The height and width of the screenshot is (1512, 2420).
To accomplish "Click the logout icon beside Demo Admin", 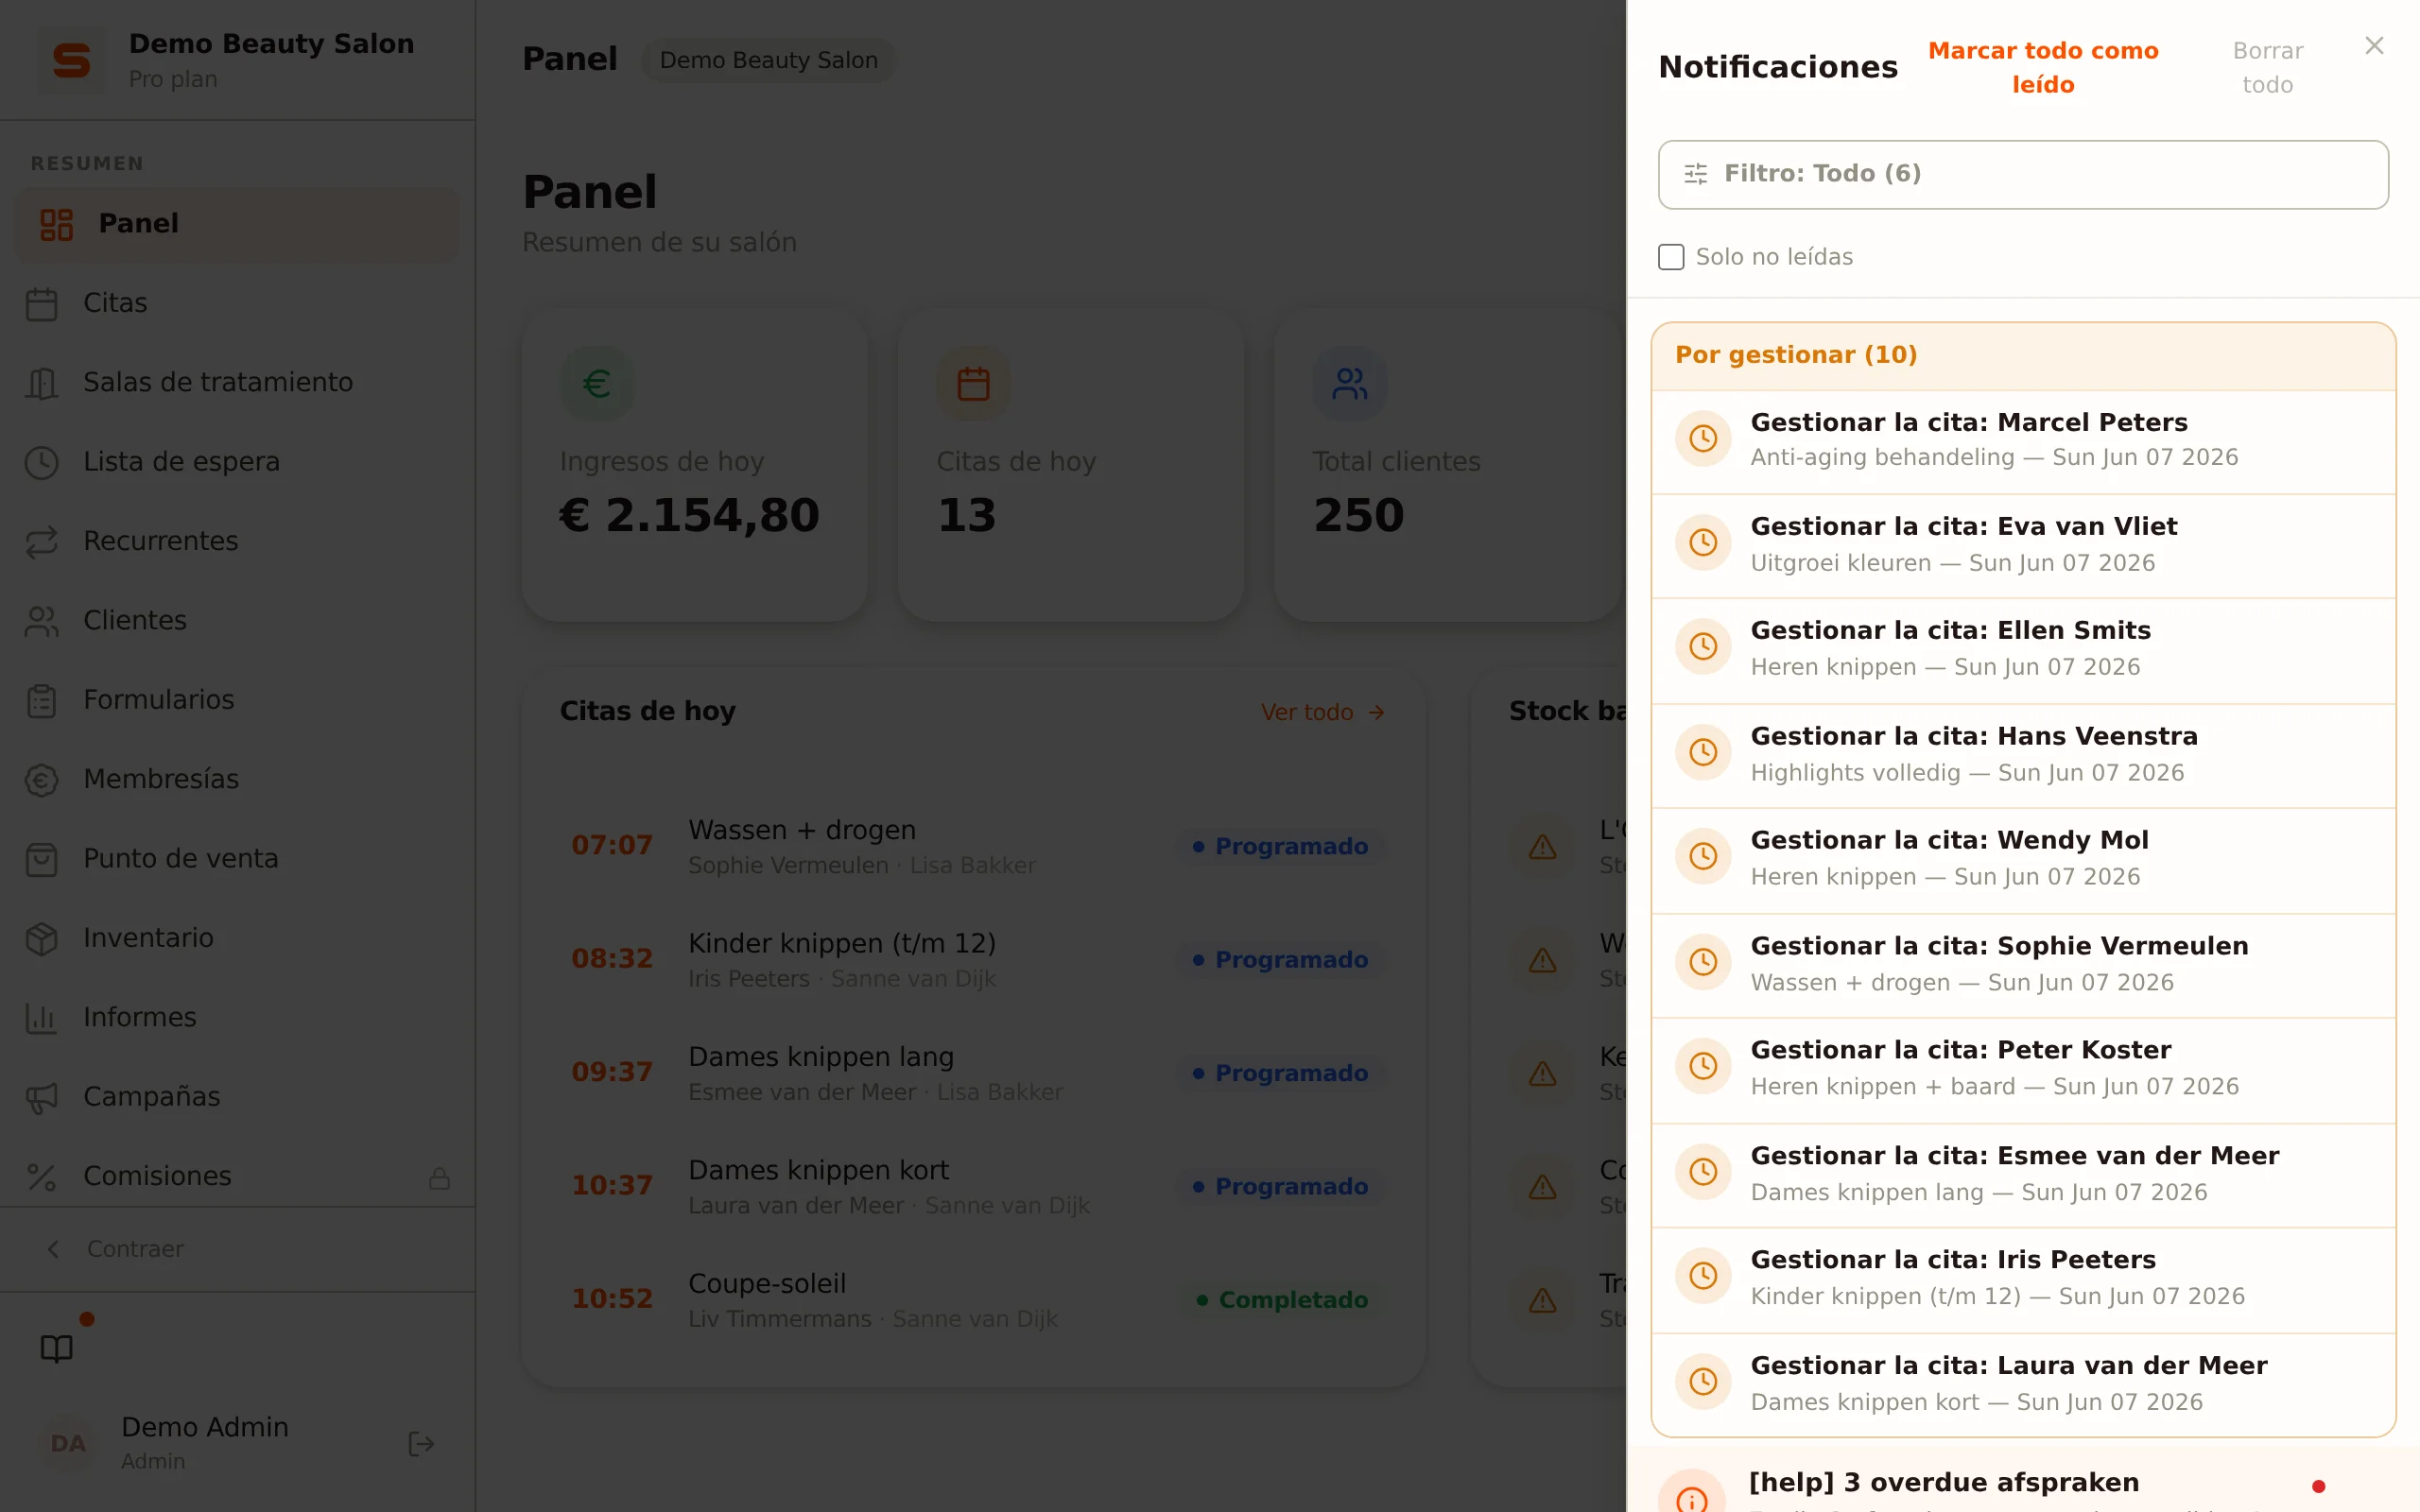I will (x=421, y=1444).
